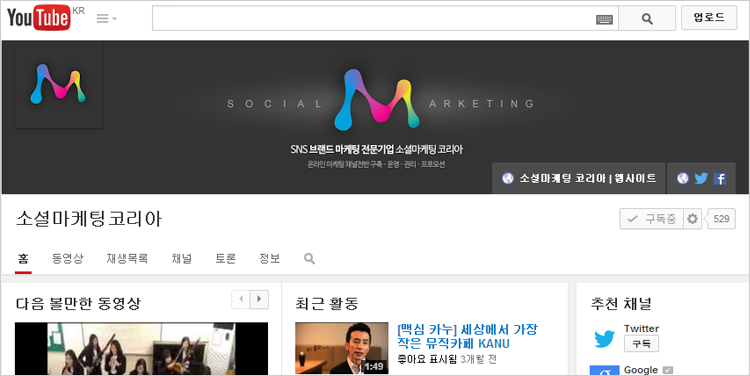
Task: Open the 정보 tab
Action: pyautogui.click(x=269, y=259)
